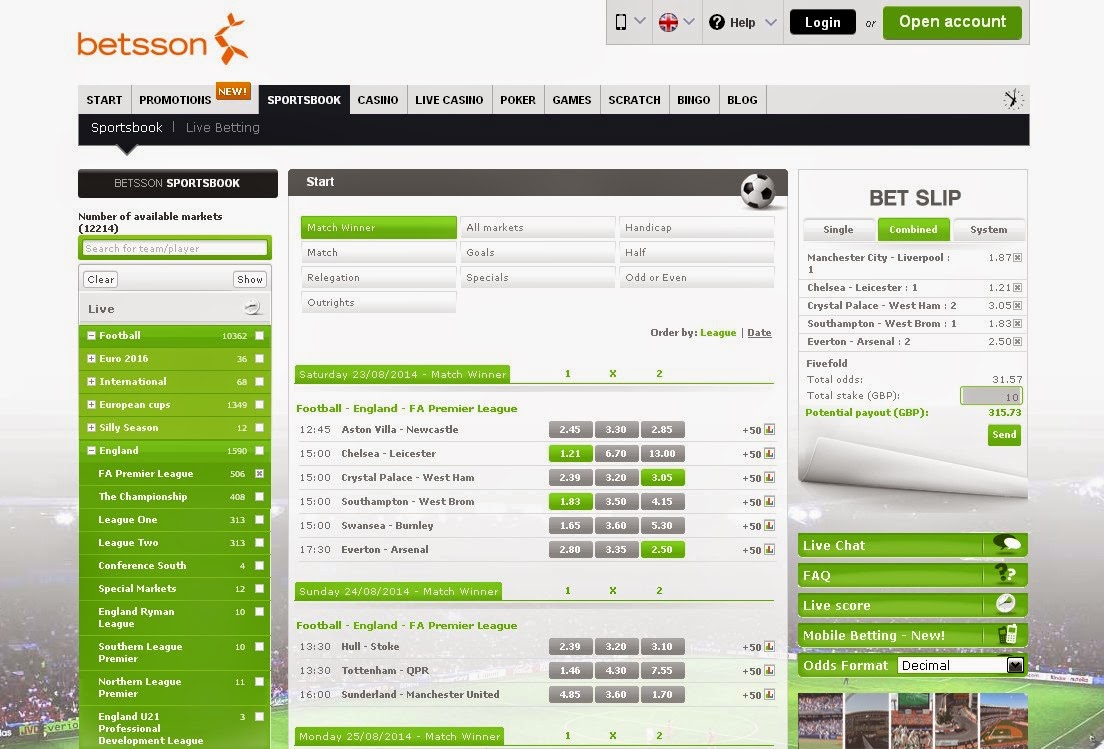Tick the International checkbox
This screenshot has height=749, width=1104.
pos(259,382)
